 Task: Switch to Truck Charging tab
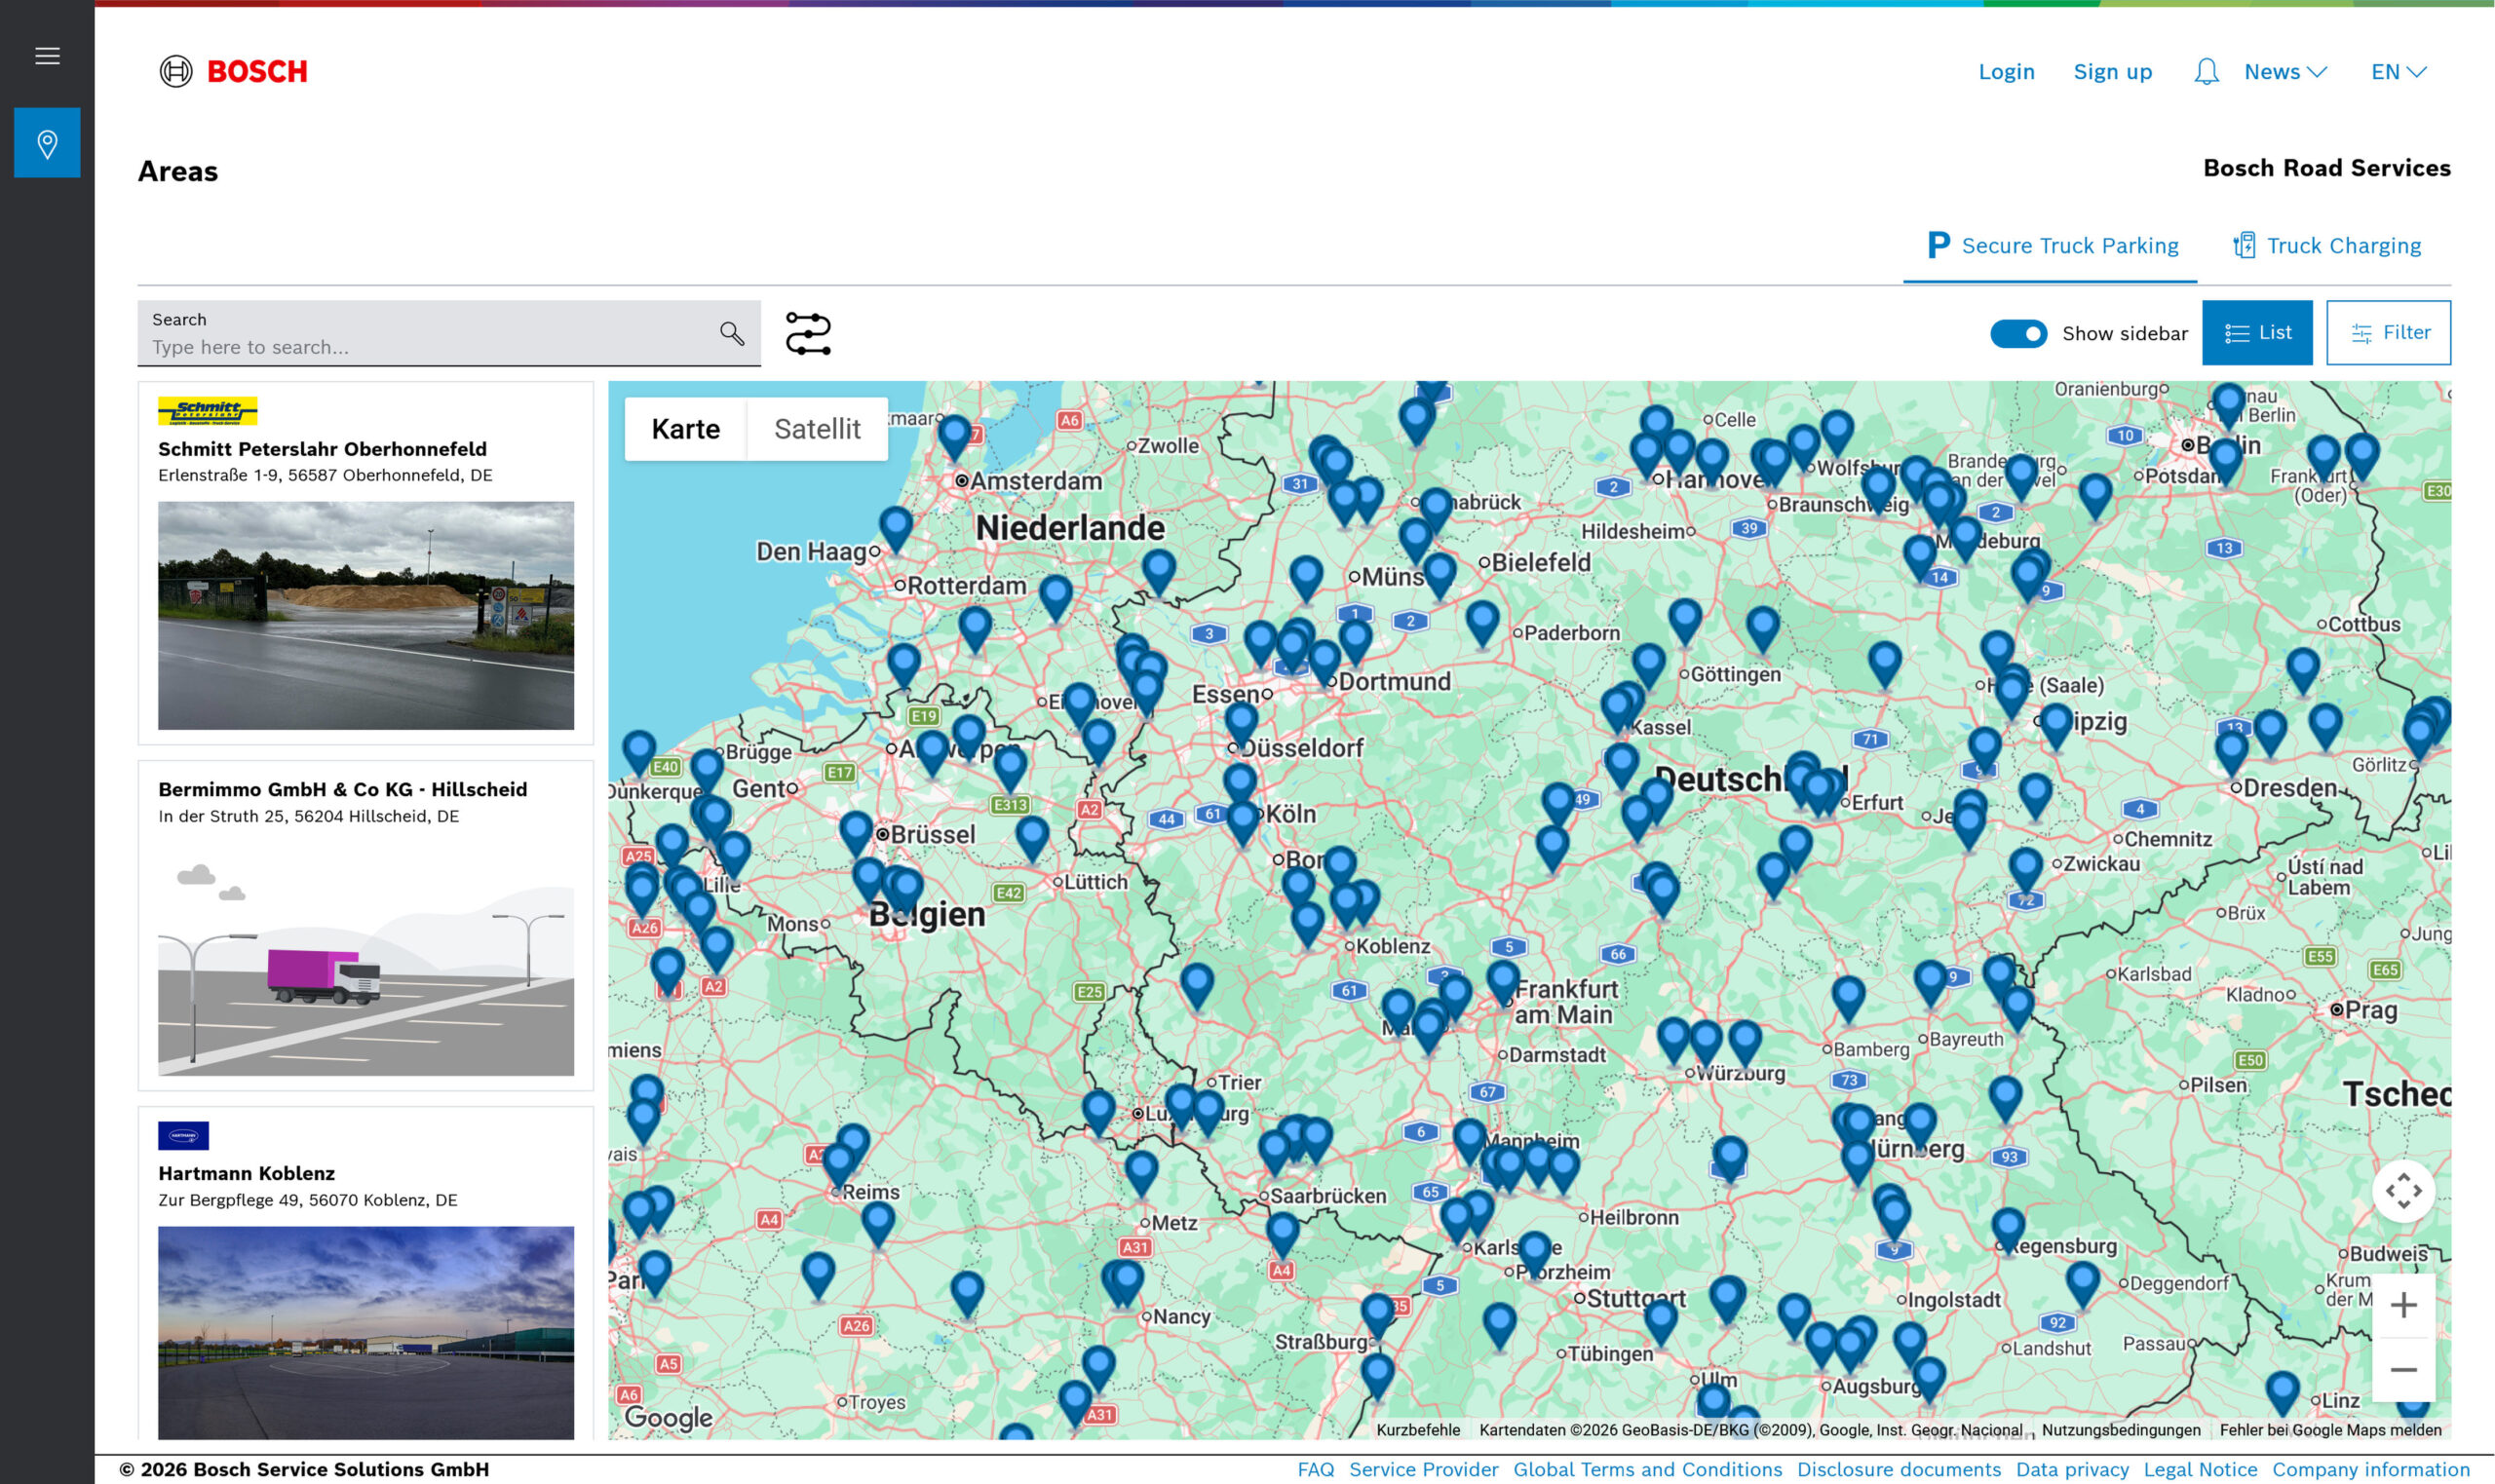2327,246
